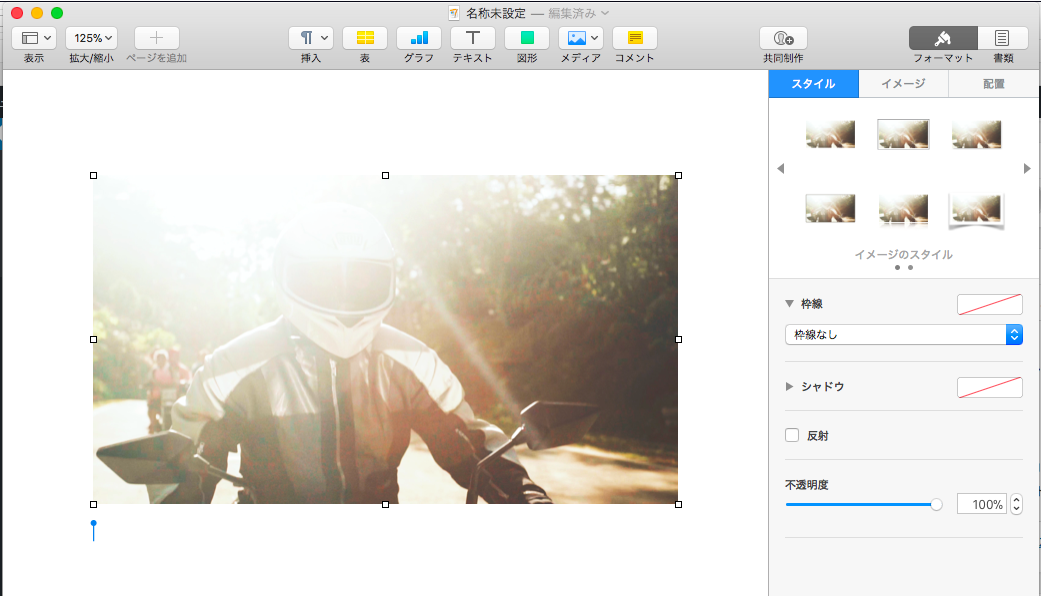Click the 図形 (Shape) toolbar icon
The width and height of the screenshot is (1041, 596).
pos(527,38)
